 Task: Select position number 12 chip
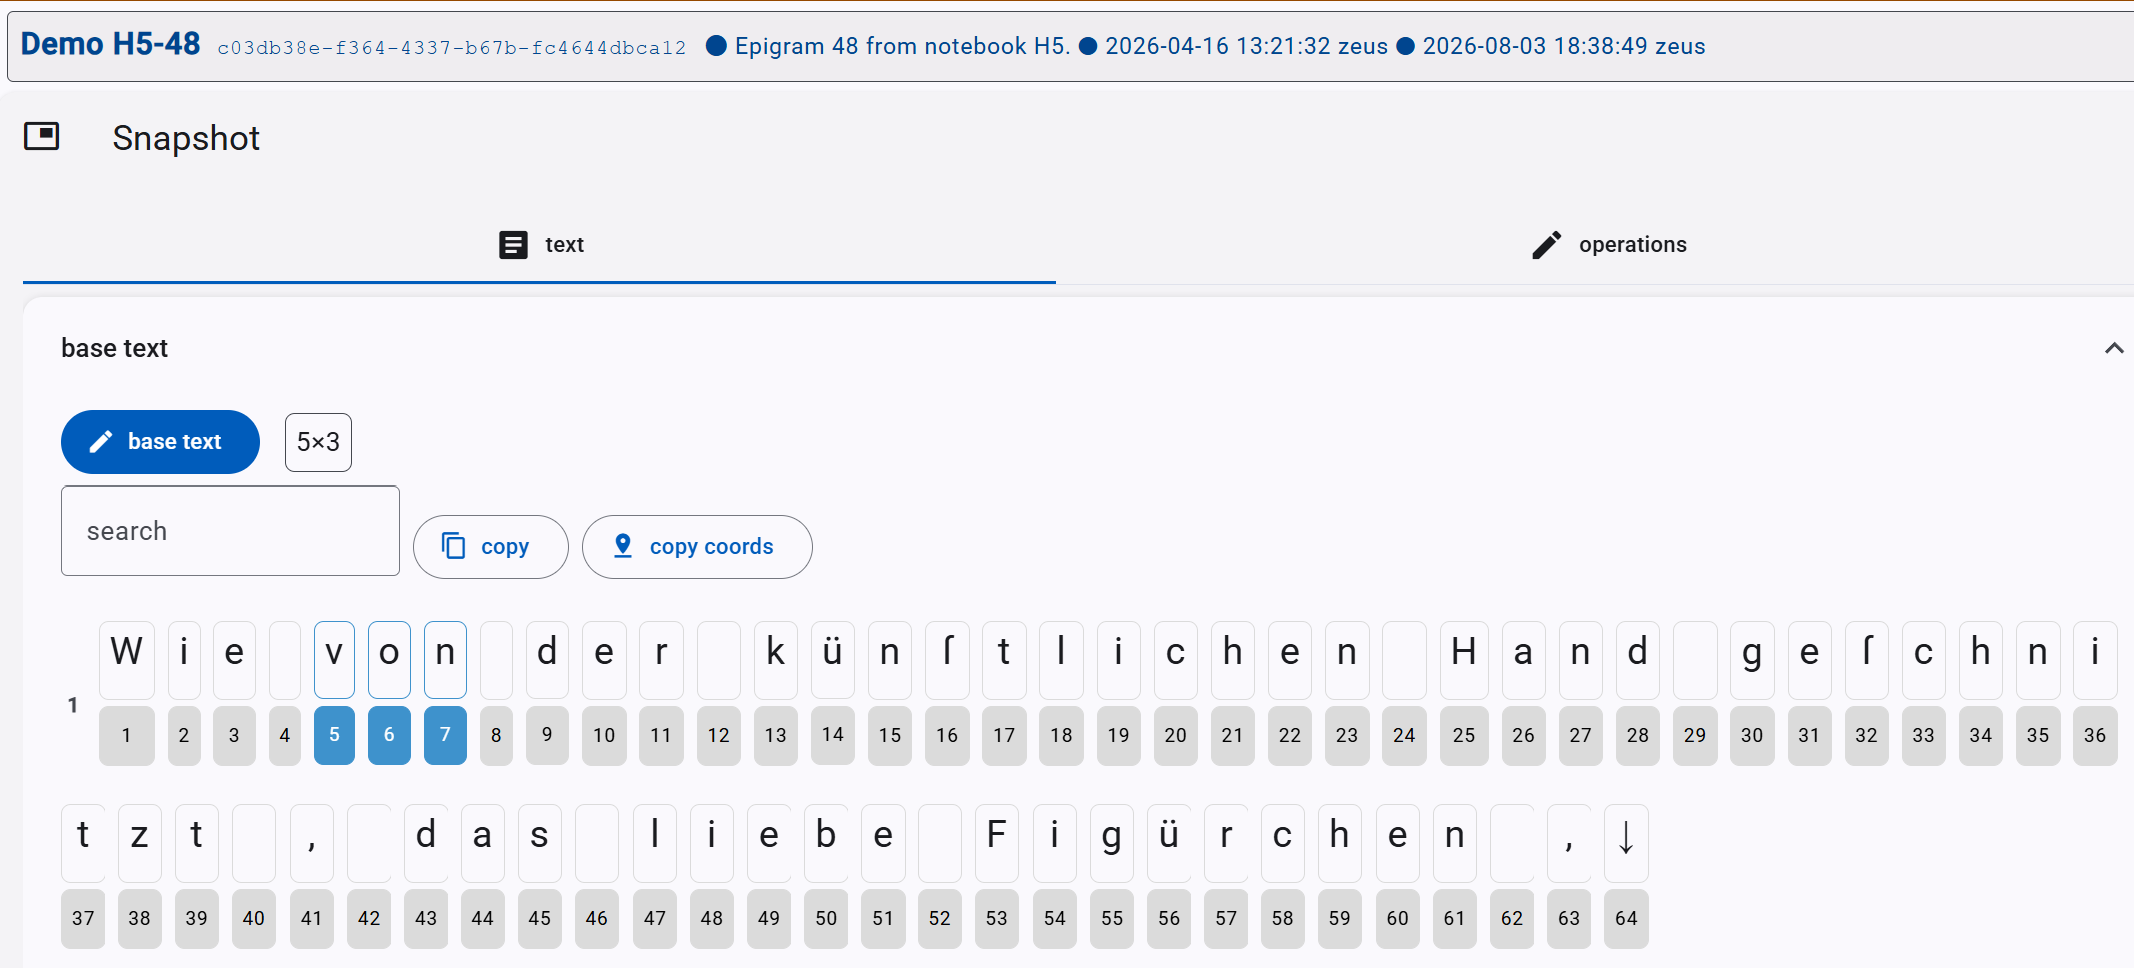718,735
